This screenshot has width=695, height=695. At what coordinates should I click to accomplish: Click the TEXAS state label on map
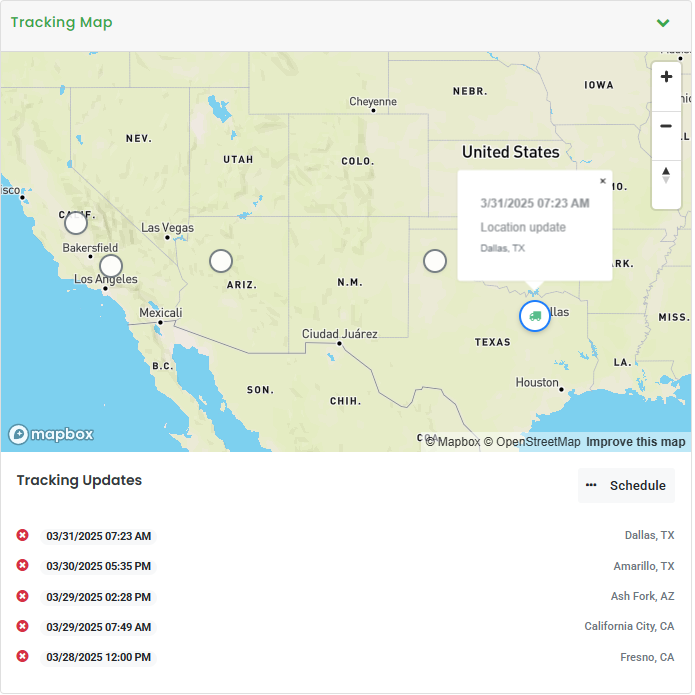click(492, 342)
